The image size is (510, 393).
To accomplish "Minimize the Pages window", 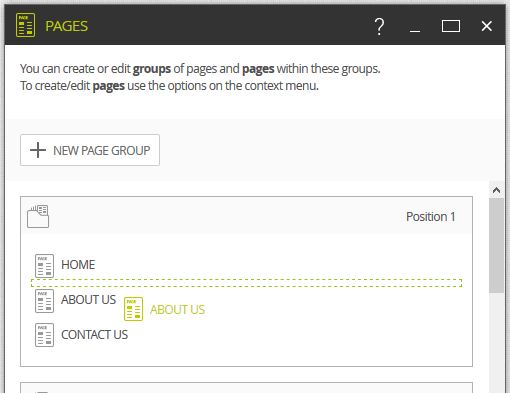I will (x=415, y=31).
